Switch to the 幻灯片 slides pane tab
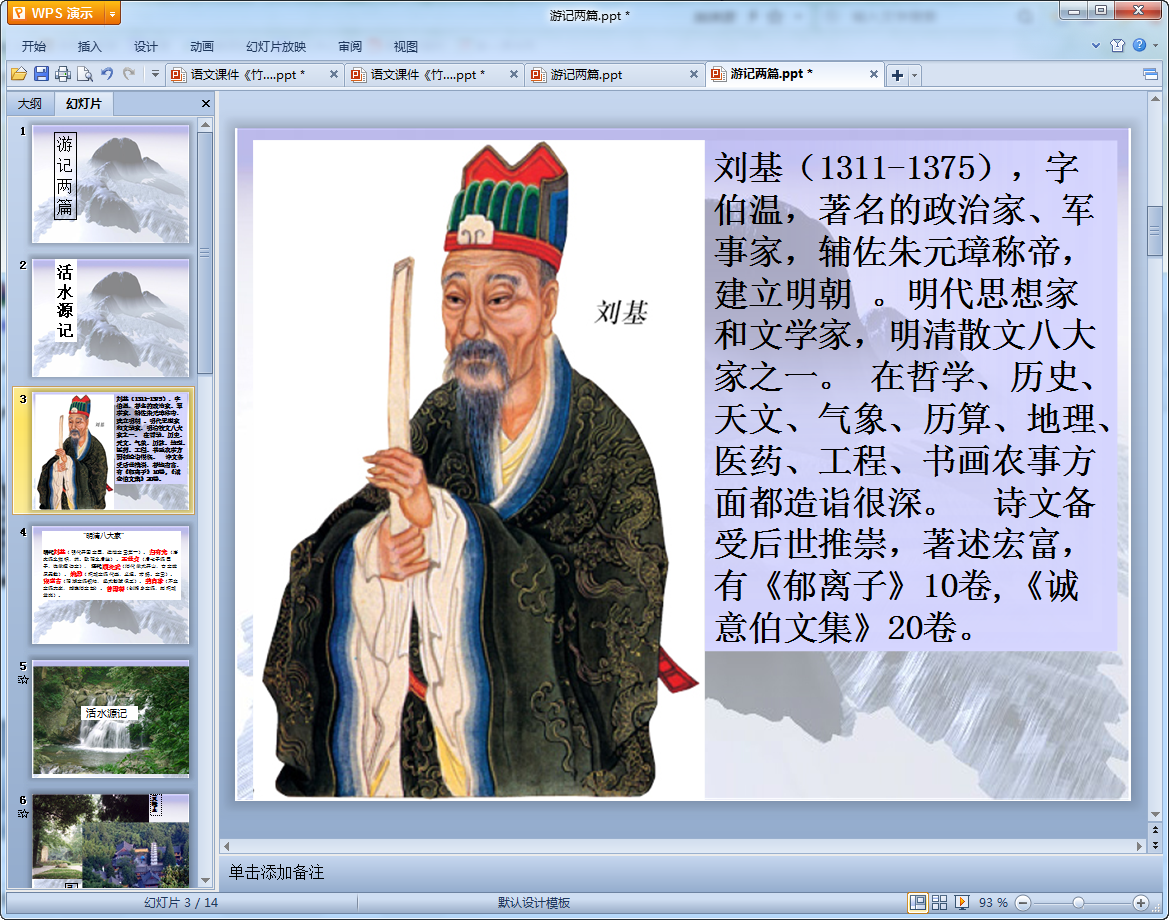This screenshot has width=1169, height=920. [x=84, y=104]
